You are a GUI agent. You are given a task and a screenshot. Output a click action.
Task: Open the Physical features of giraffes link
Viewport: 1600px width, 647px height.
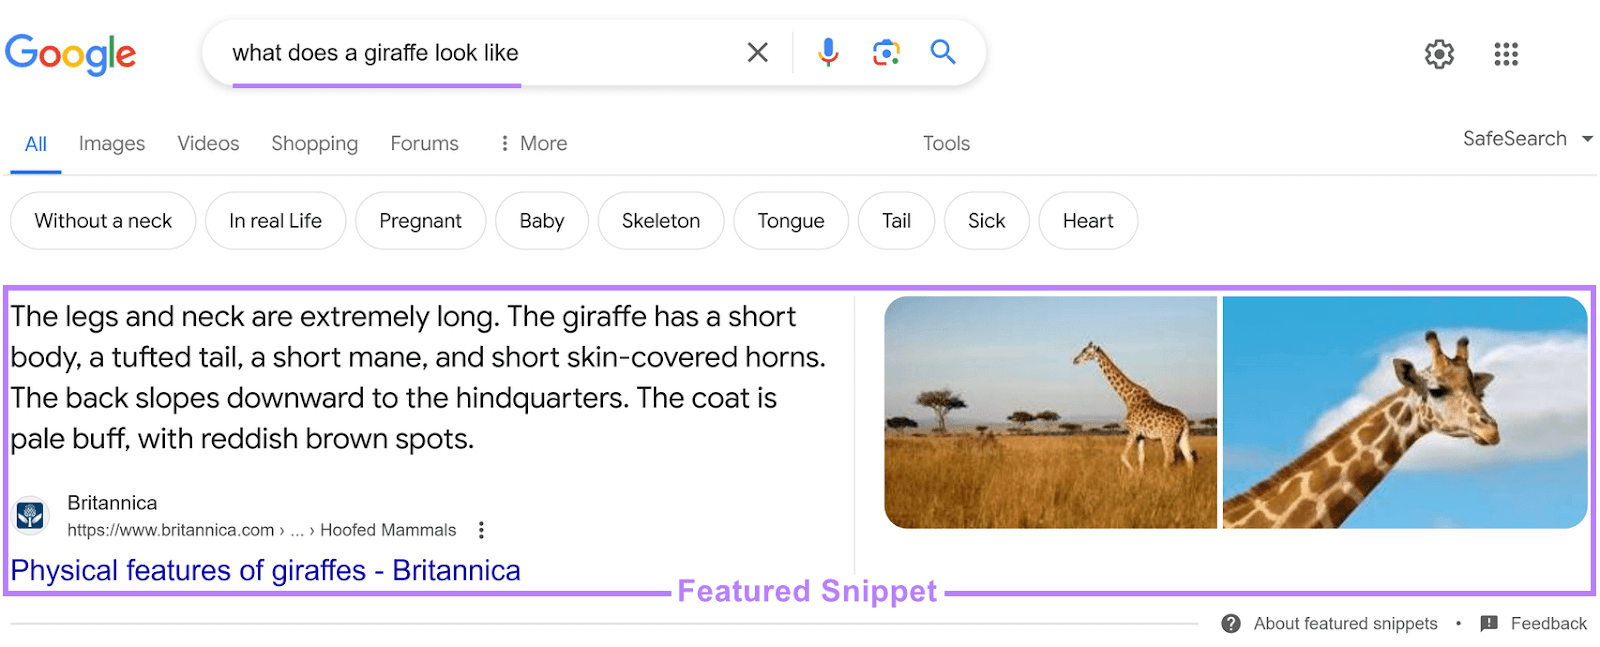[x=267, y=569]
